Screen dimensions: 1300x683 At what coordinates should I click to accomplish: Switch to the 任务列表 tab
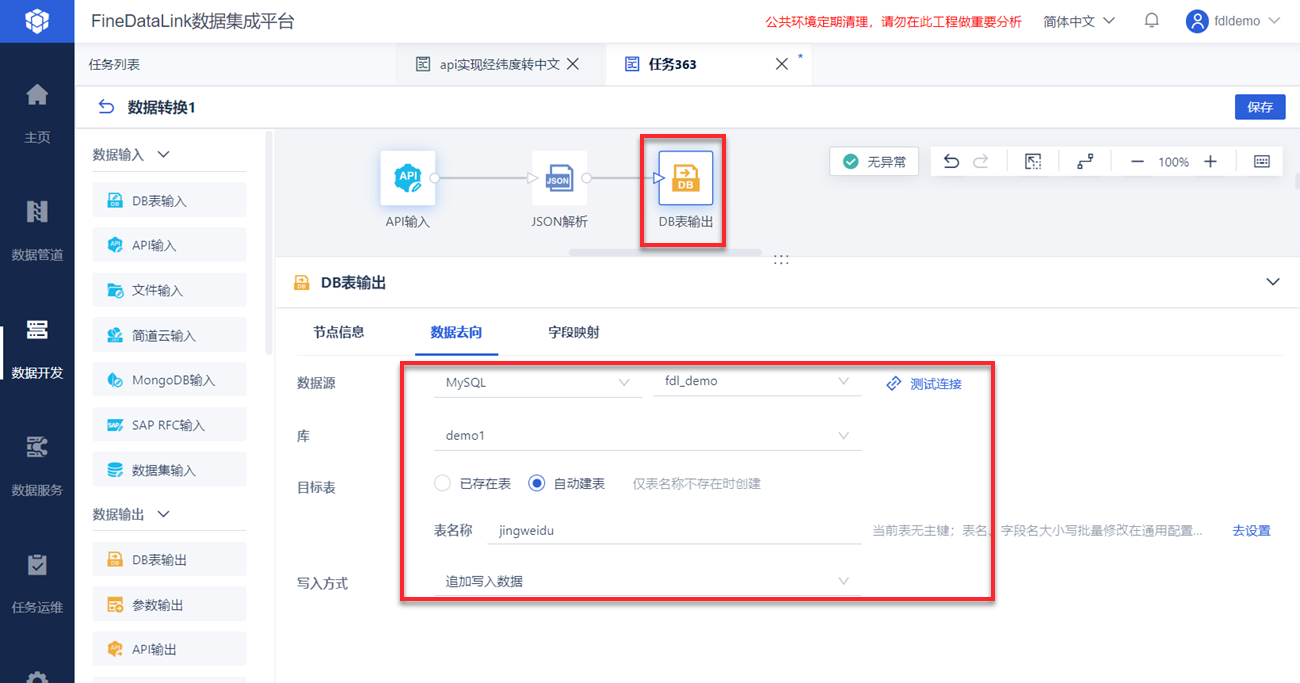tap(114, 64)
